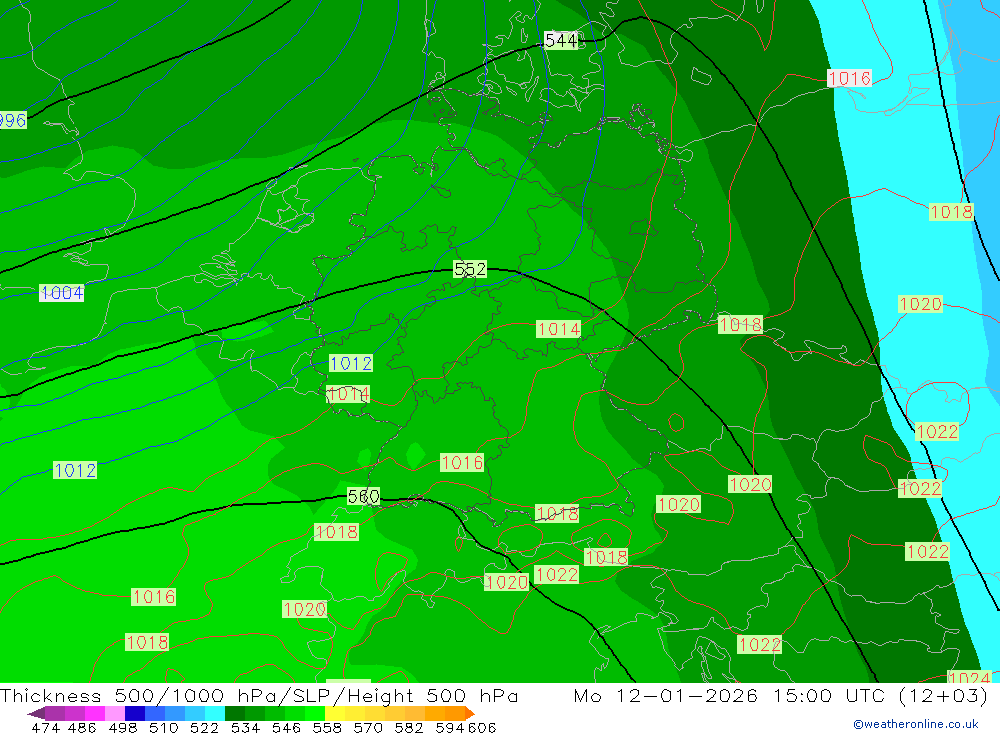This screenshot has width=1000, height=733.
Task: Click the blue 996 pressure label
Action: pyautogui.click(x=13, y=120)
